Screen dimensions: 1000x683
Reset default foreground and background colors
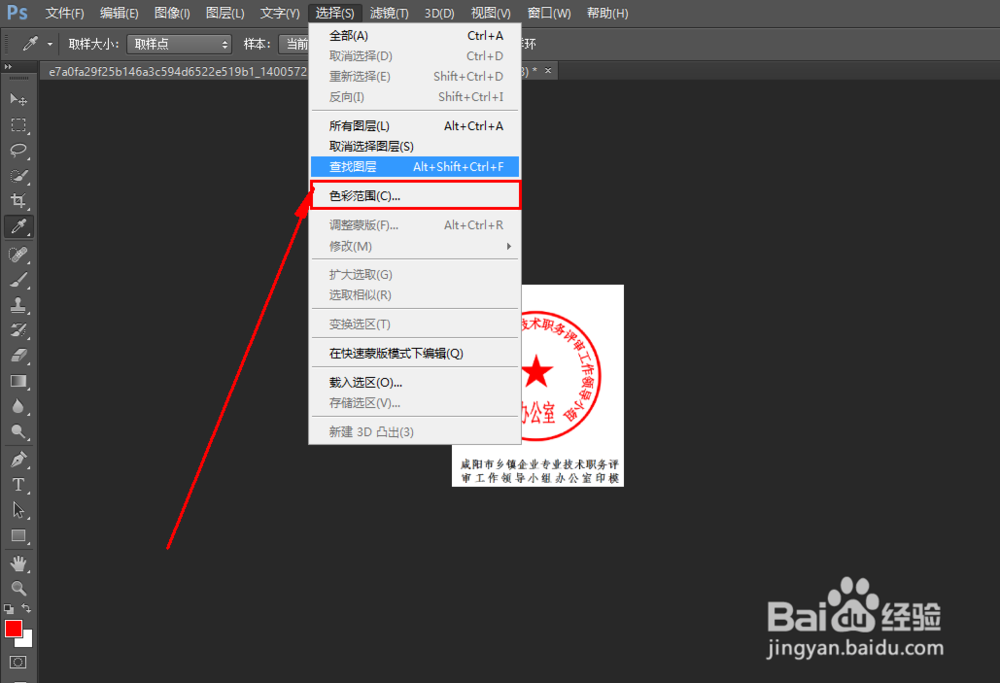pos(9,609)
